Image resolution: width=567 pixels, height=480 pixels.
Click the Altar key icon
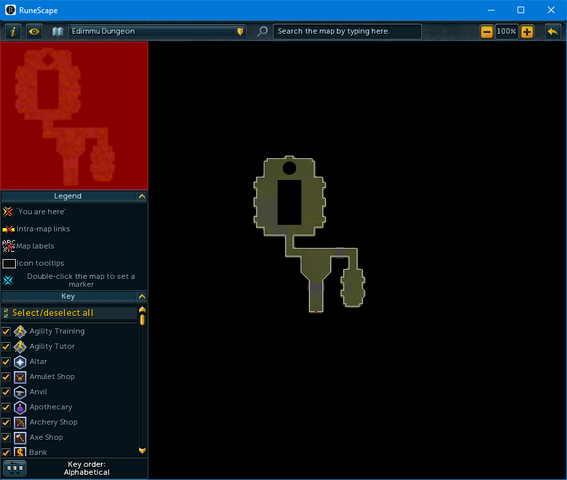pos(20,362)
